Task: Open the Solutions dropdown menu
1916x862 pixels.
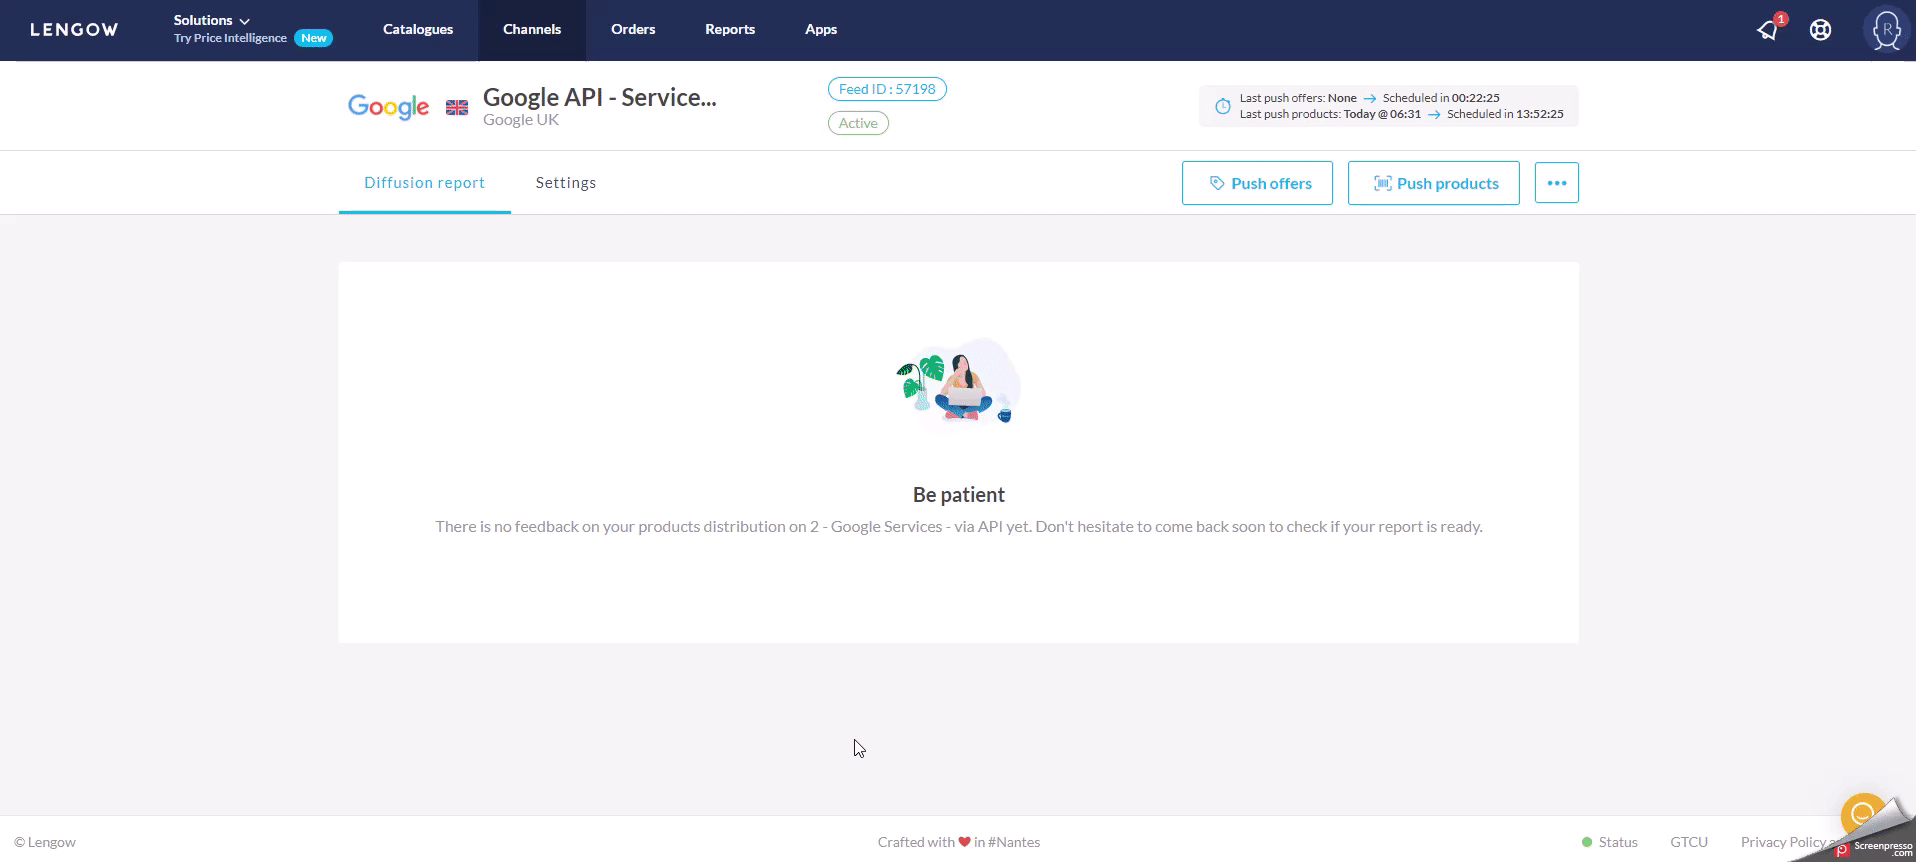Action: point(212,20)
